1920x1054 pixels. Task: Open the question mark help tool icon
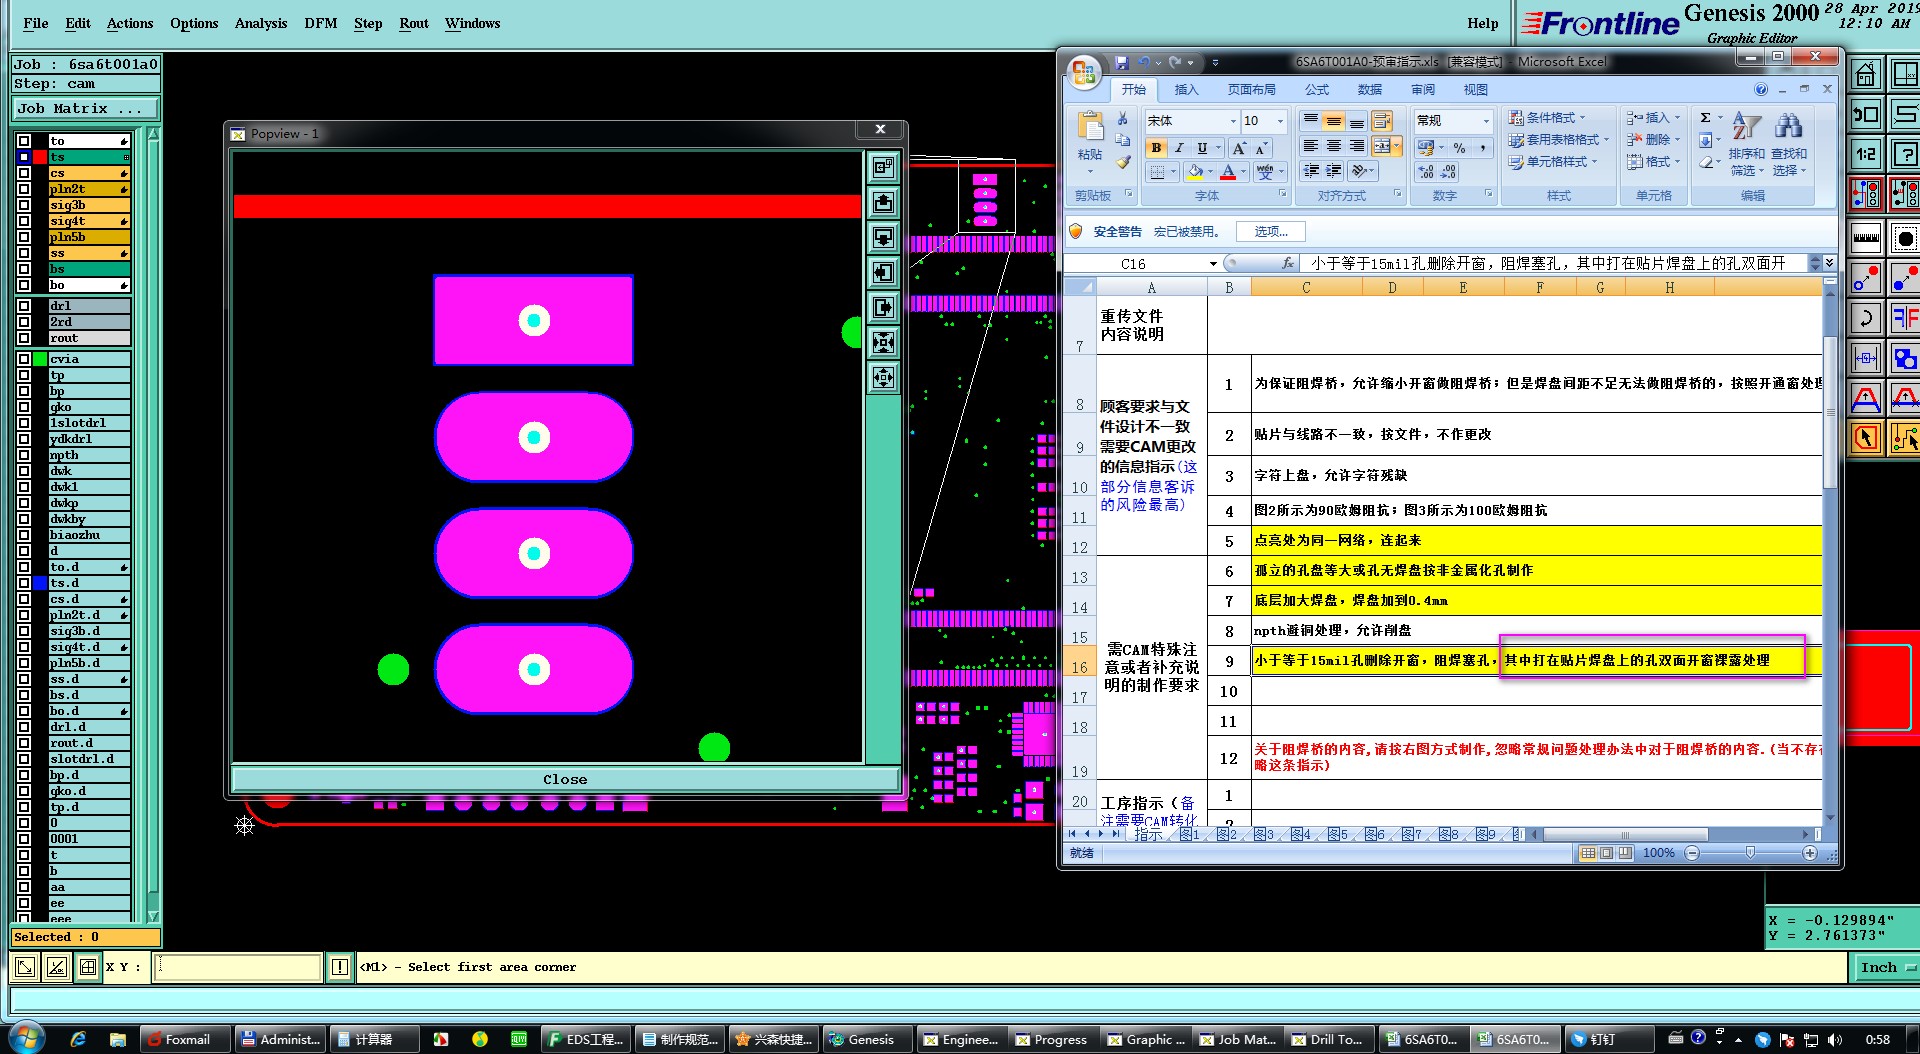point(1905,154)
